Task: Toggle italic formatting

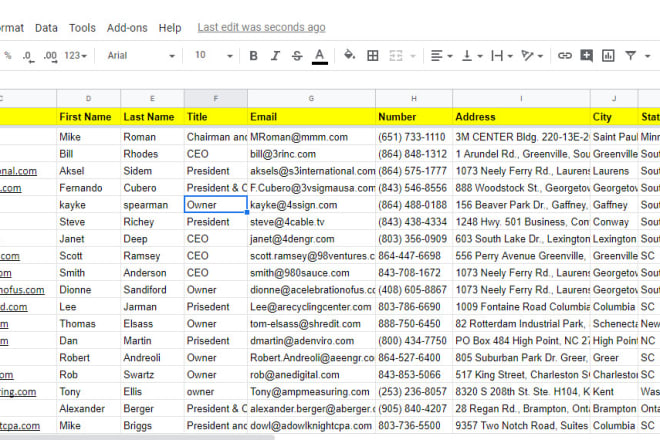Action: click(x=275, y=56)
